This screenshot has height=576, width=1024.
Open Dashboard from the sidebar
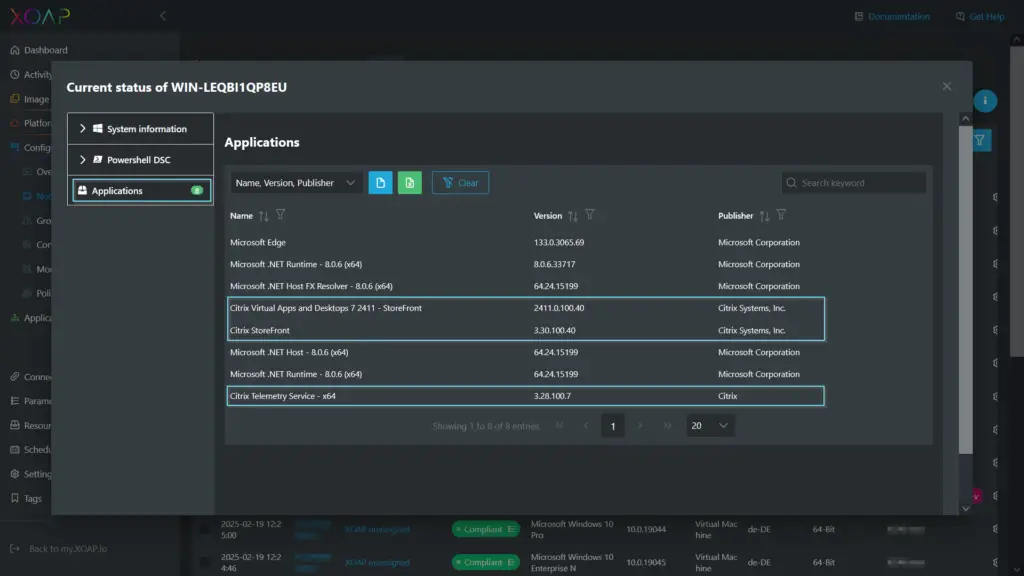point(44,49)
